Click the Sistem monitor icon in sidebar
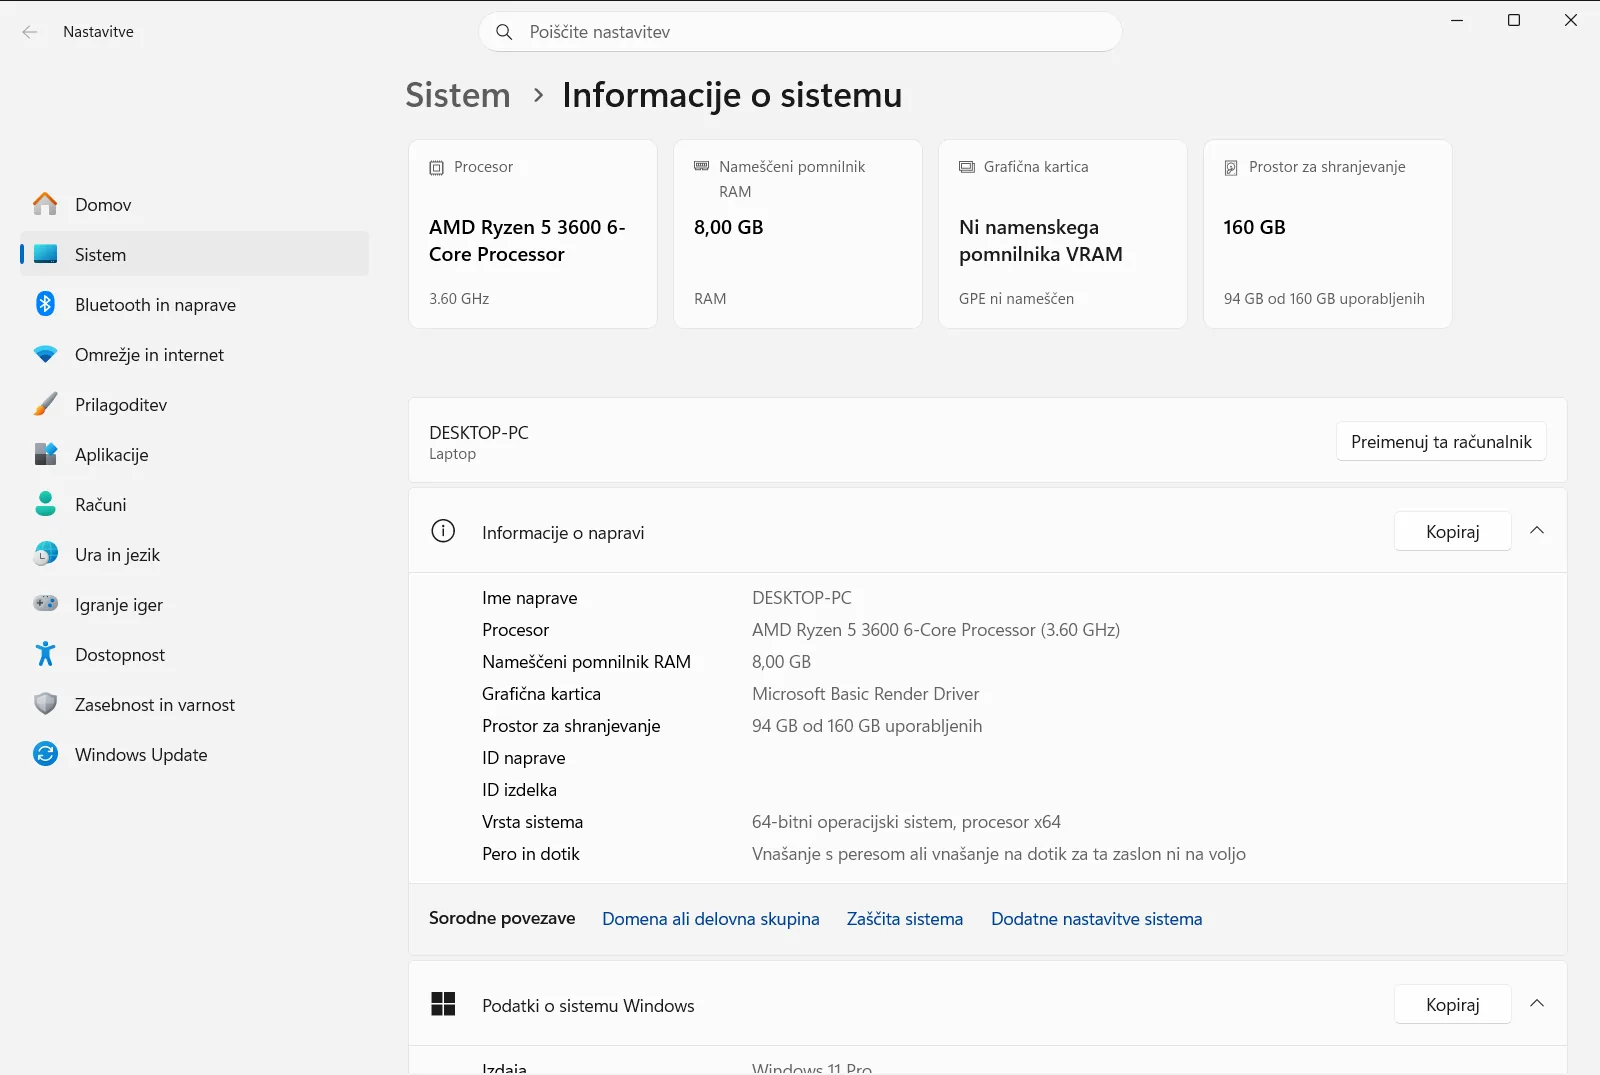1600x1075 pixels. tap(45, 254)
